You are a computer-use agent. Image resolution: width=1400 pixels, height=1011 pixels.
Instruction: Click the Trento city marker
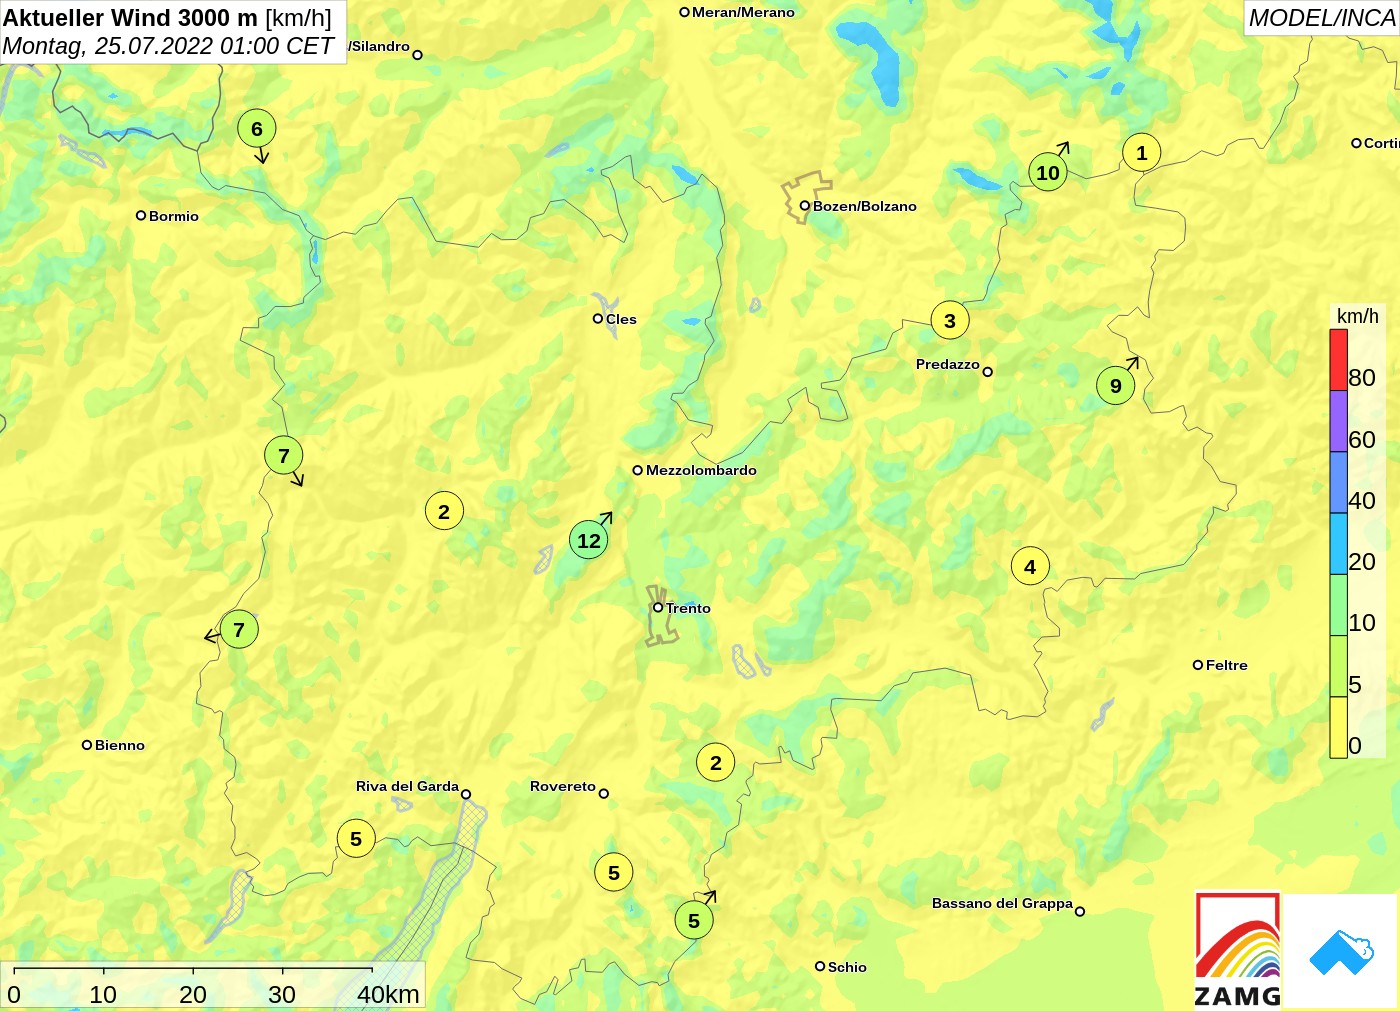[658, 608]
